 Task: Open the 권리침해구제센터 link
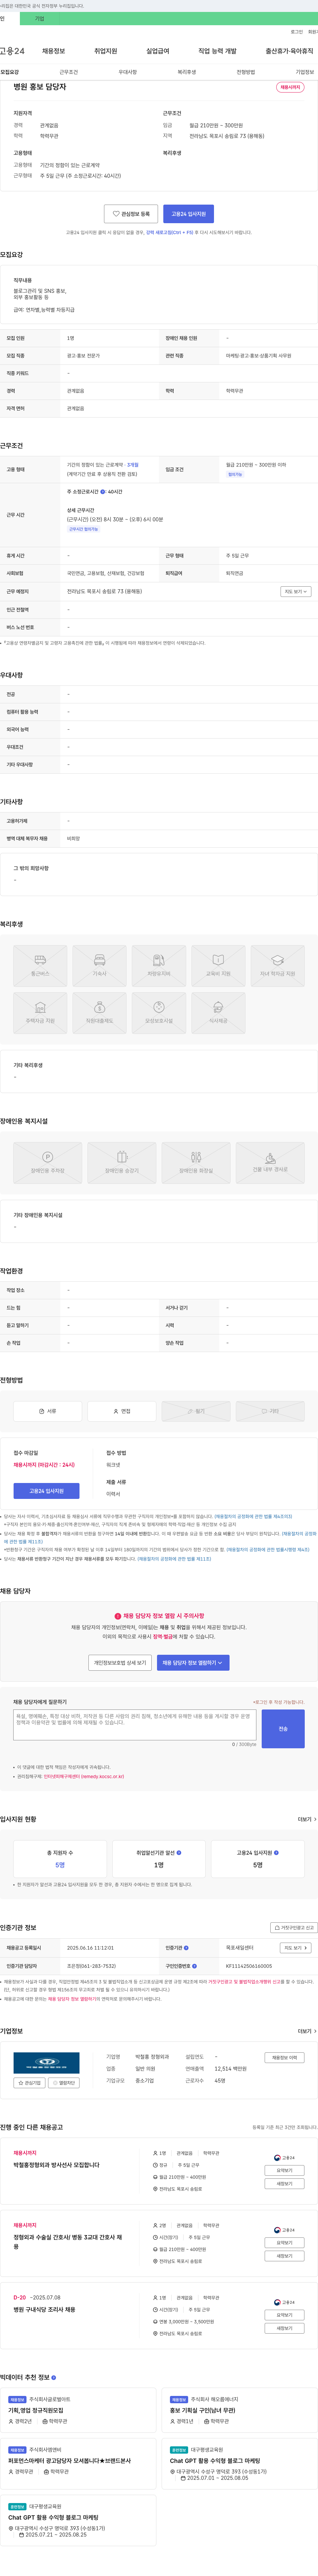coord(84,1777)
